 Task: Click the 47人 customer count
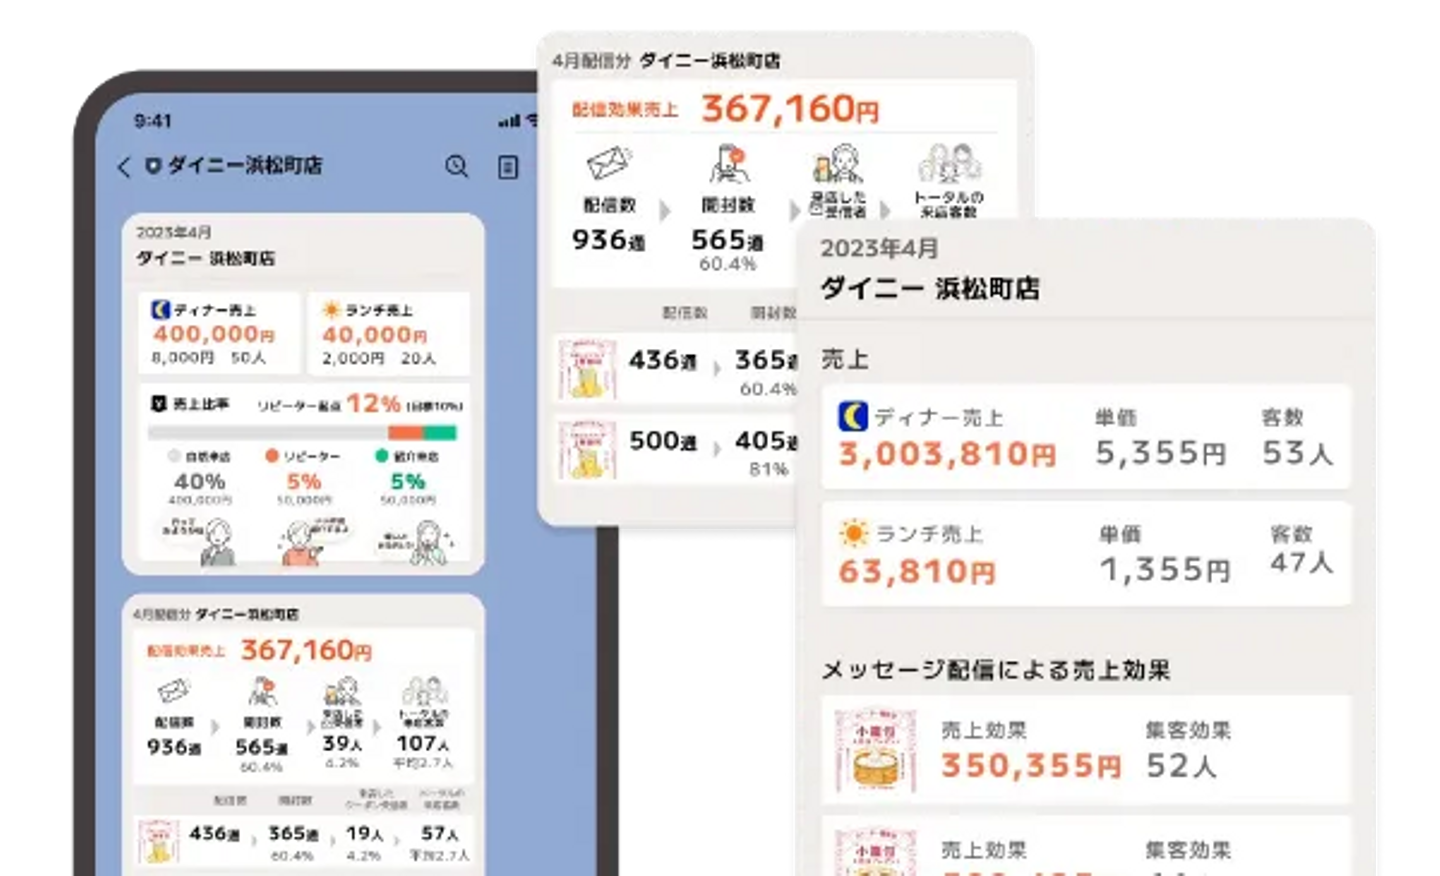(1301, 562)
